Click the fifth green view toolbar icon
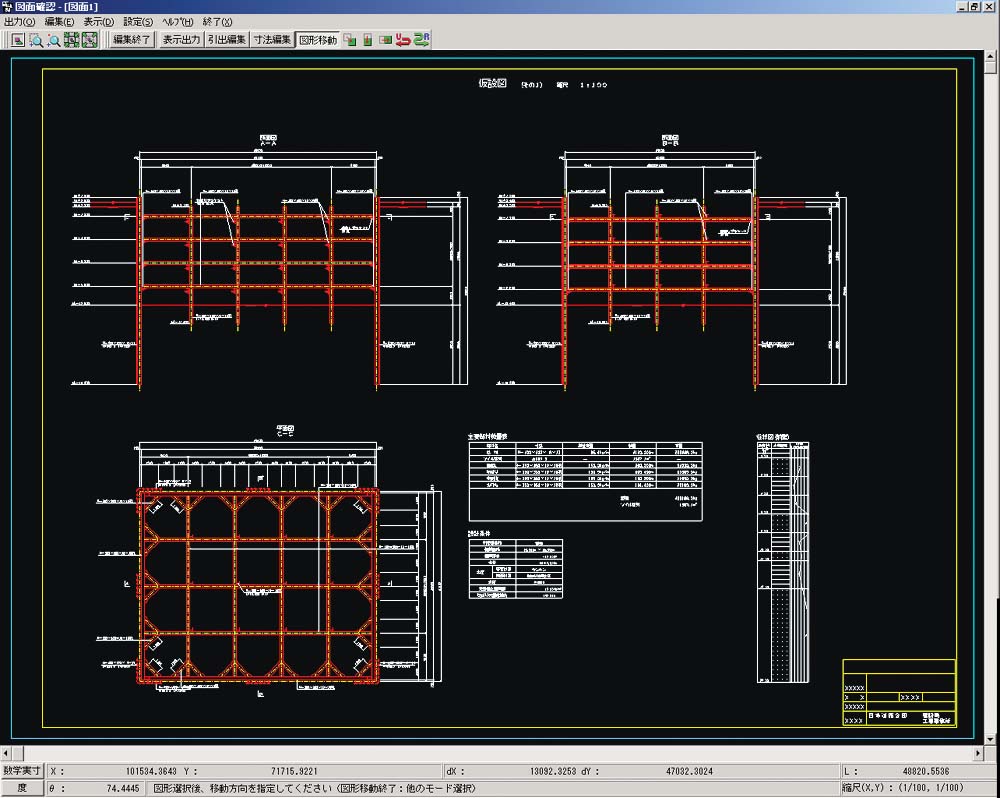The height and width of the screenshot is (798, 1000). point(90,40)
